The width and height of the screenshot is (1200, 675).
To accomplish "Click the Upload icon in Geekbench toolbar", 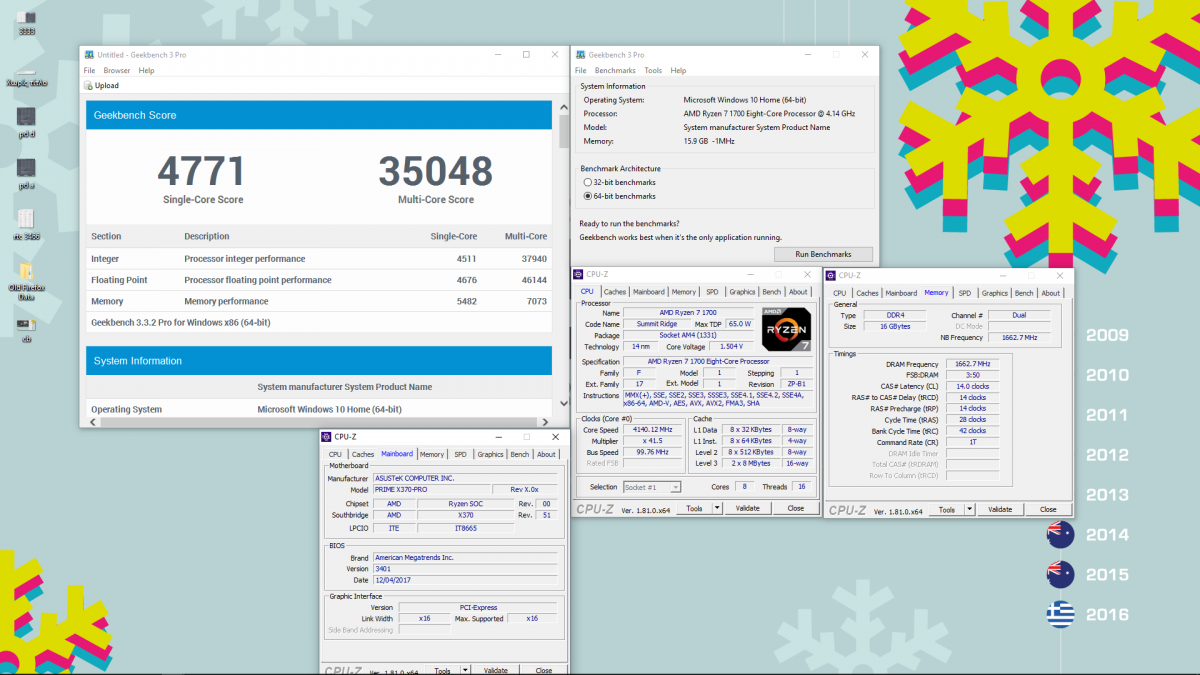I will 88,85.
